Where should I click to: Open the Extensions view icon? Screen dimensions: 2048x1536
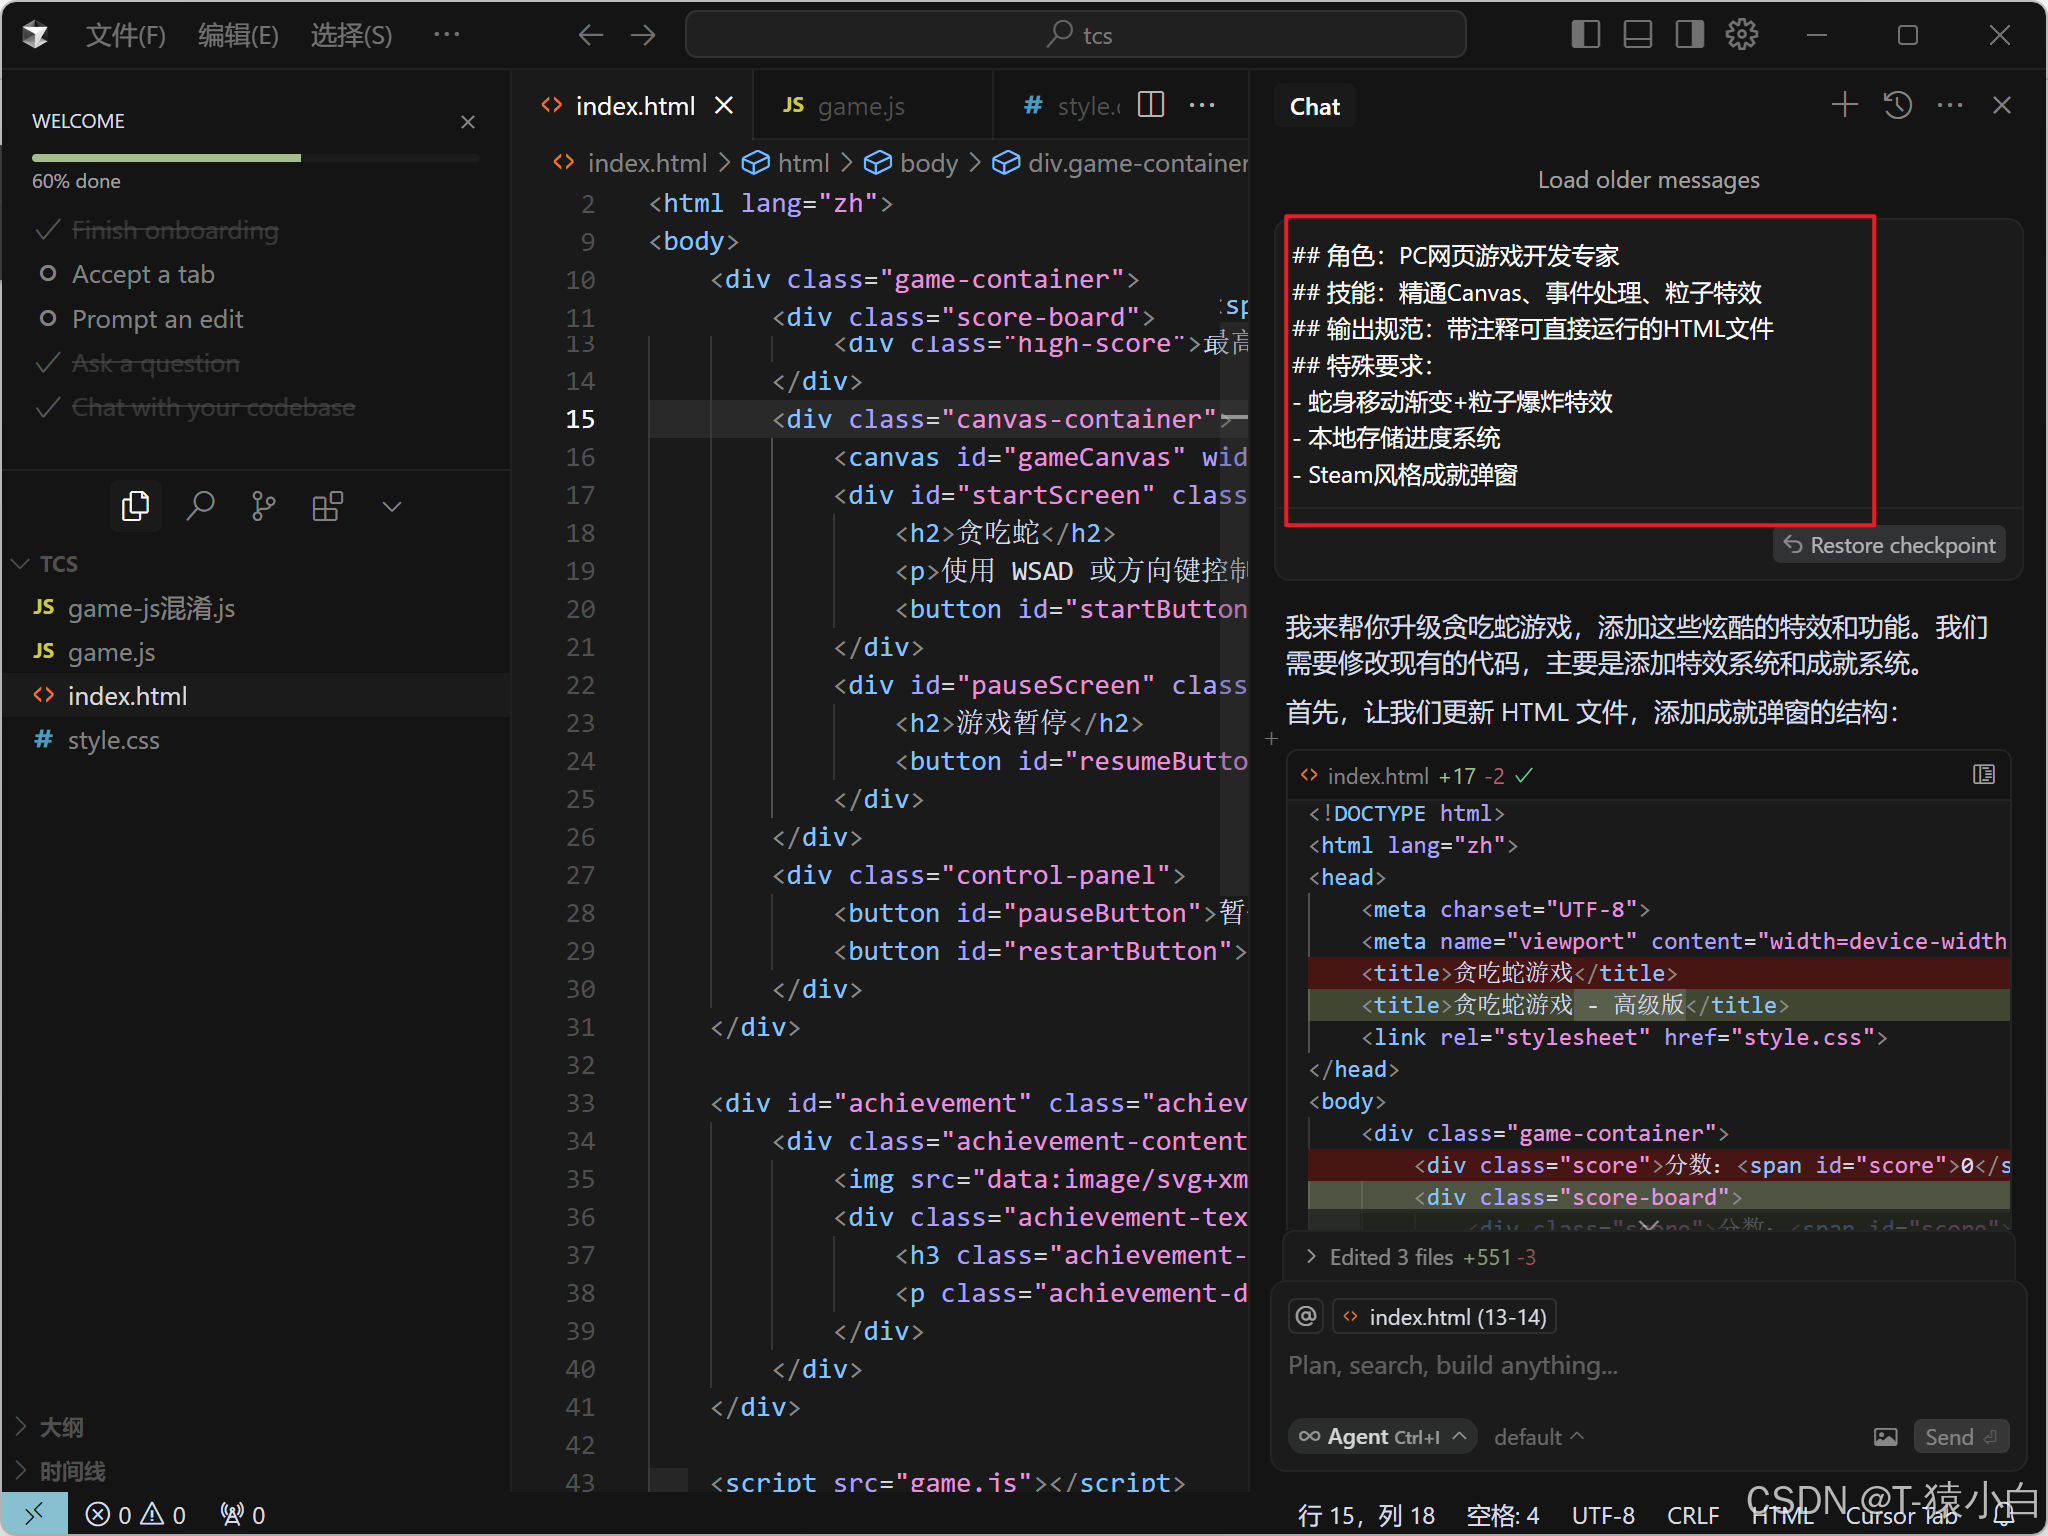[x=327, y=506]
